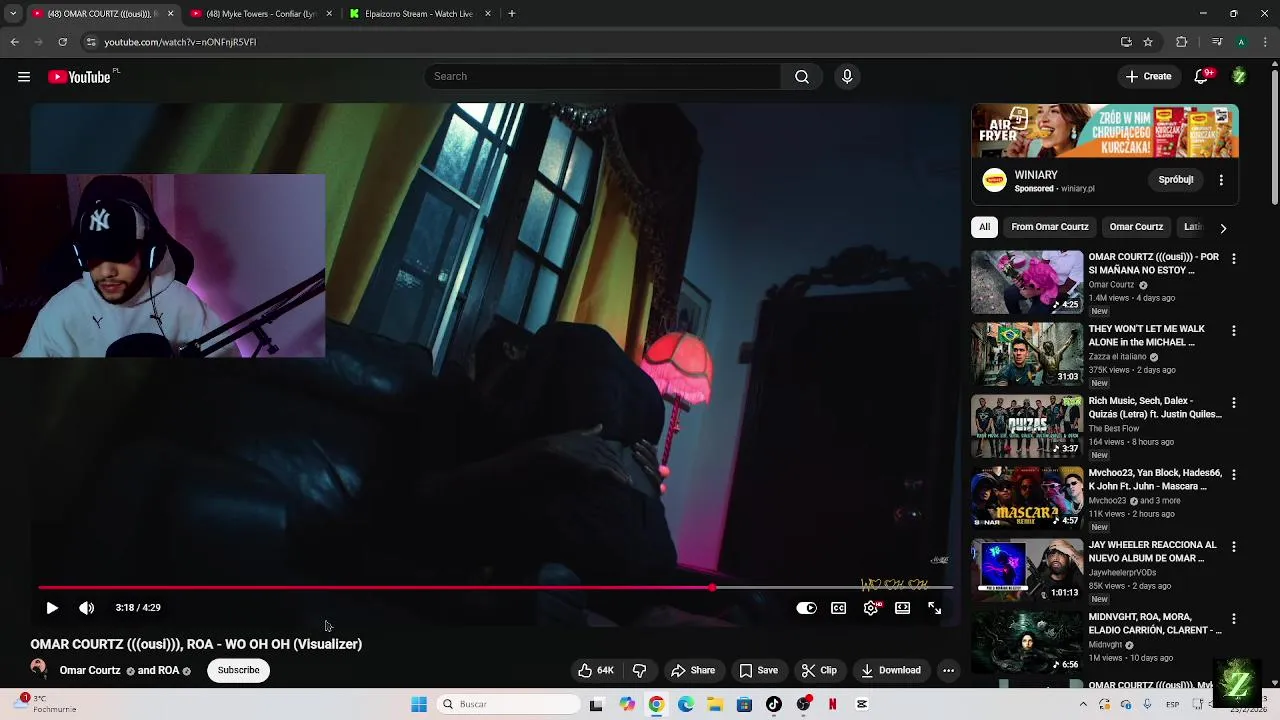Open the YouTube account avatar menu
1280x720 pixels.
click(1239, 77)
